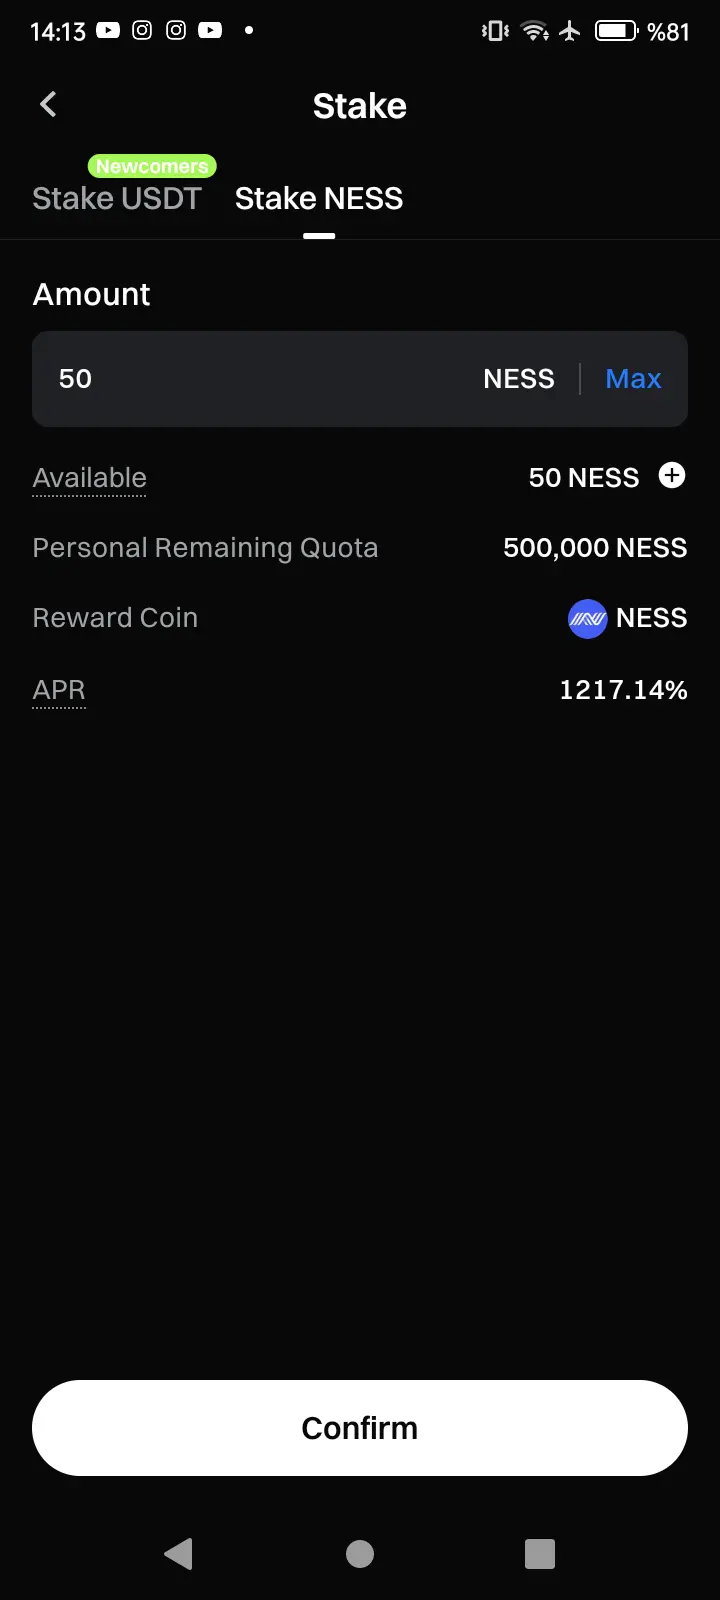Tap the airplane mode icon
720x1600 pixels.
(x=570, y=31)
